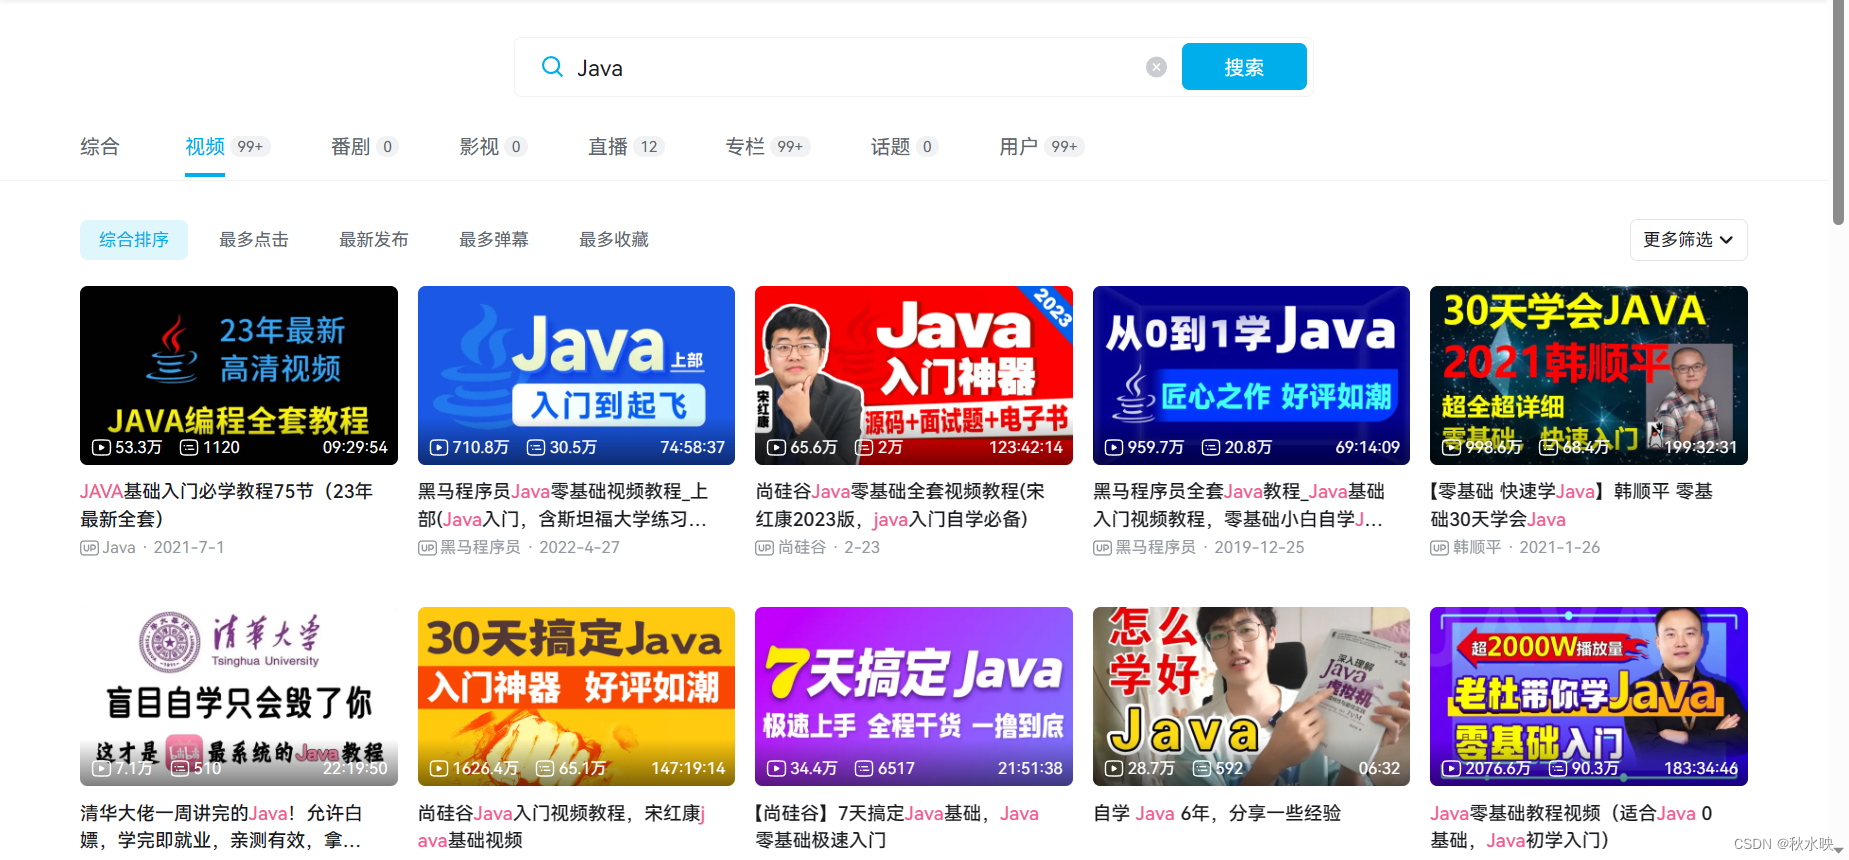Image resolution: width=1849 pixels, height=860 pixels.
Task: Open title 黑马程序员Java零基础视频教程_上部
Action: 563,505
